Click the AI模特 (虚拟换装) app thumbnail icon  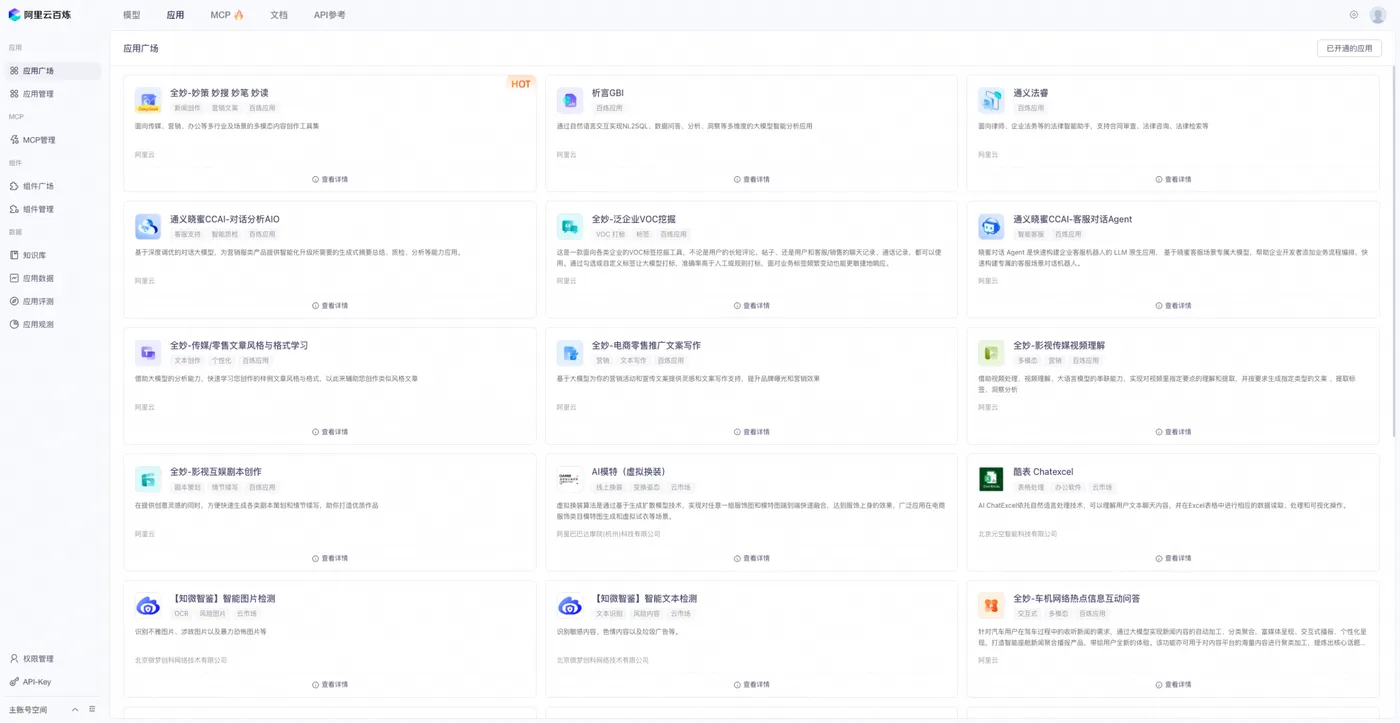click(570, 479)
